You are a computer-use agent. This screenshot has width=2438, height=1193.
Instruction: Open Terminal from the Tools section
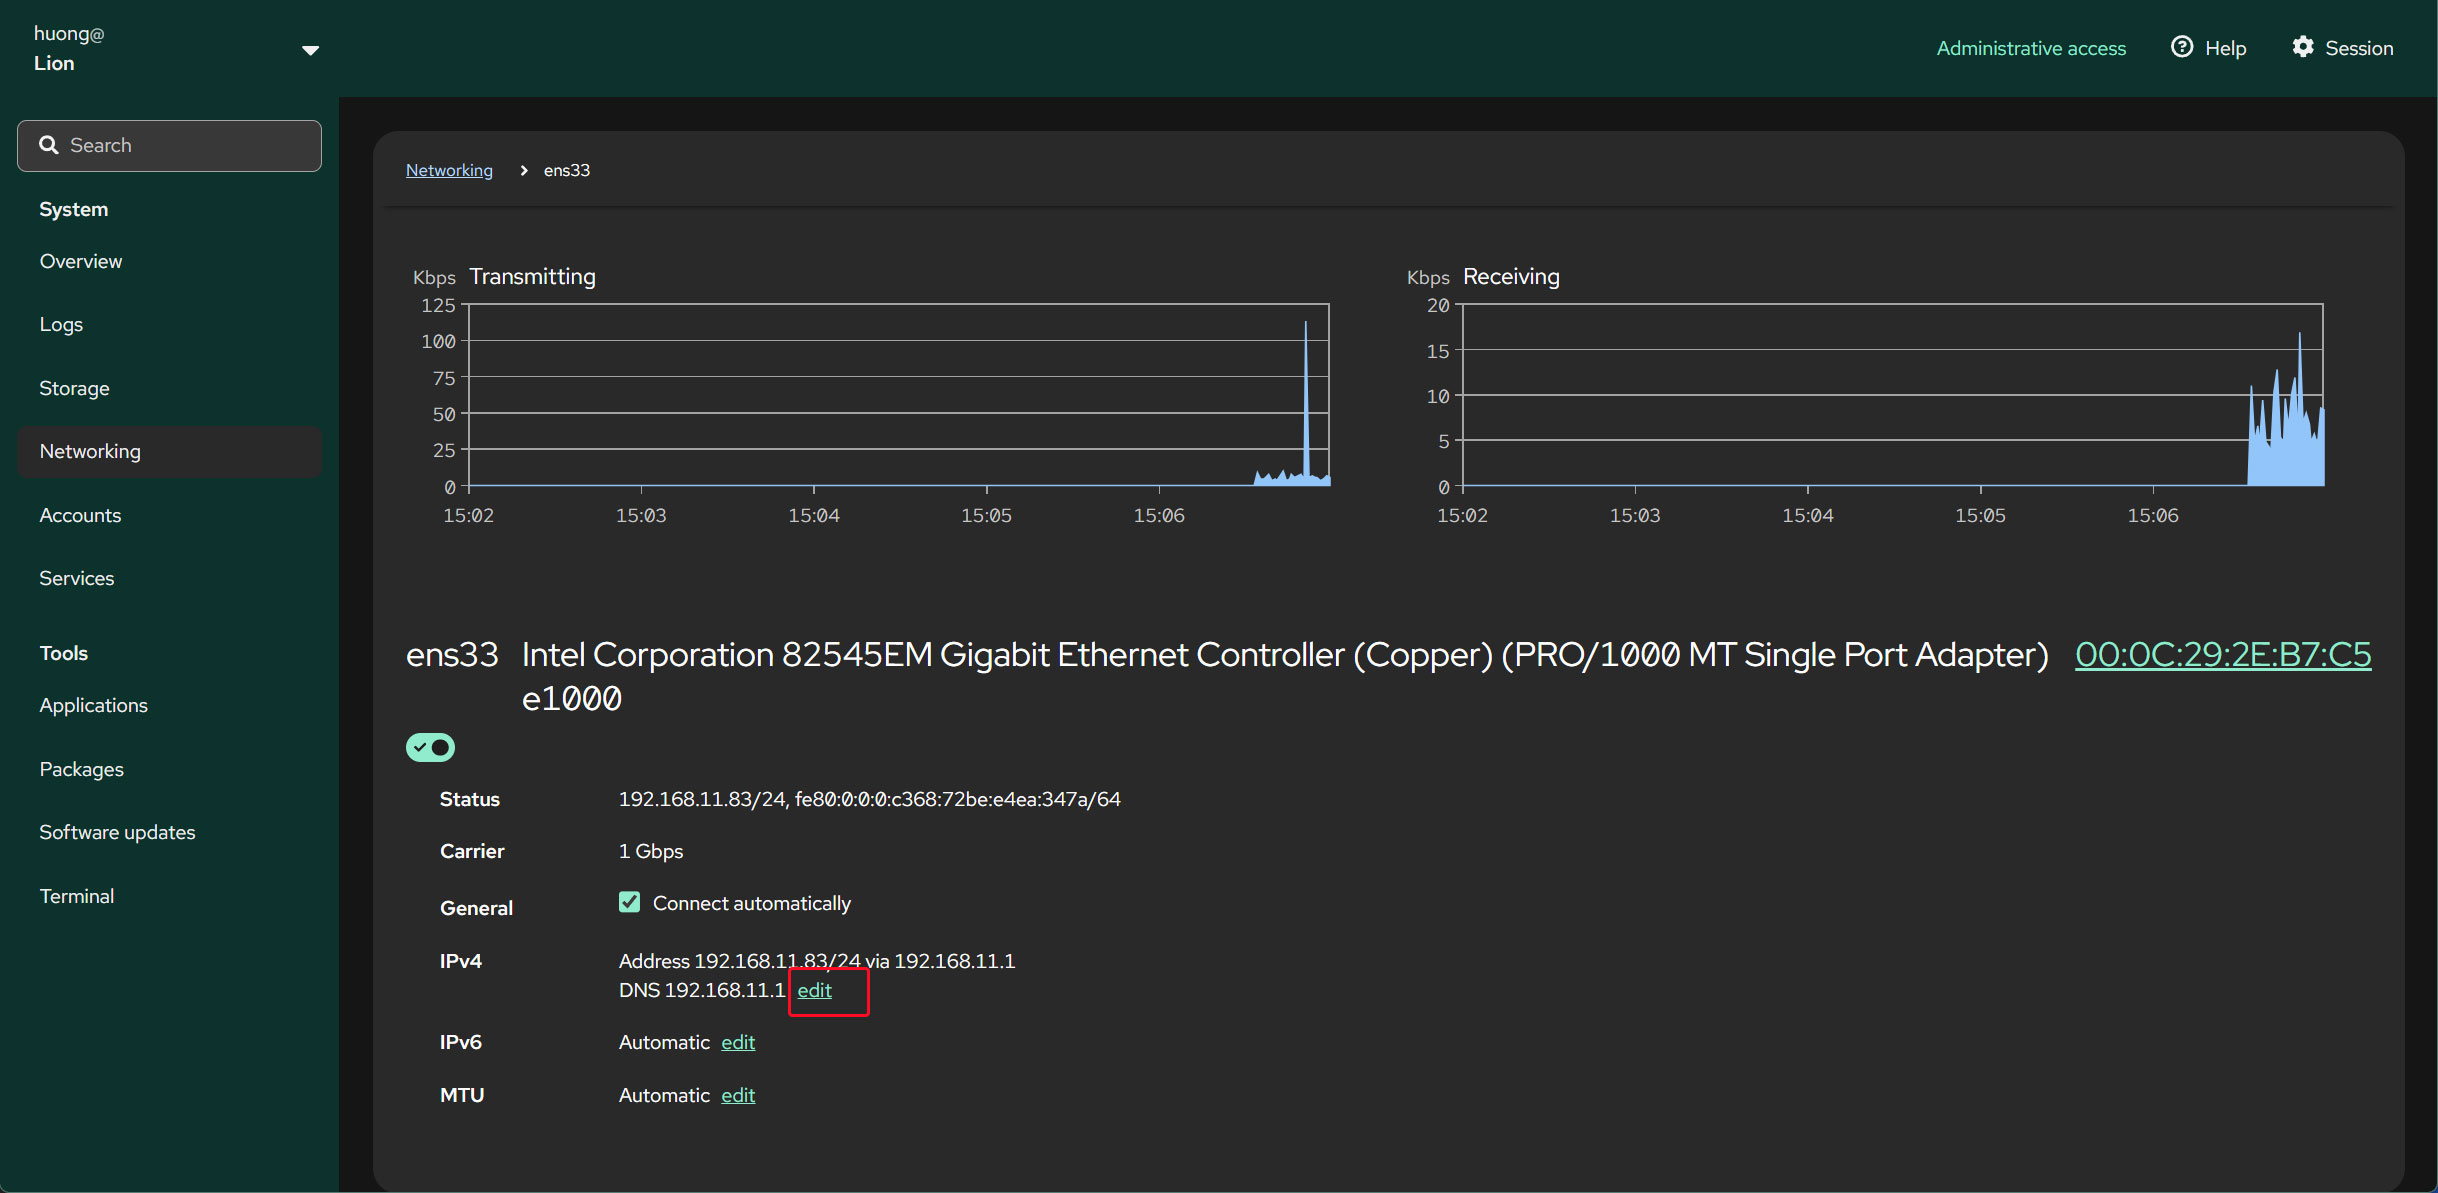(76, 896)
